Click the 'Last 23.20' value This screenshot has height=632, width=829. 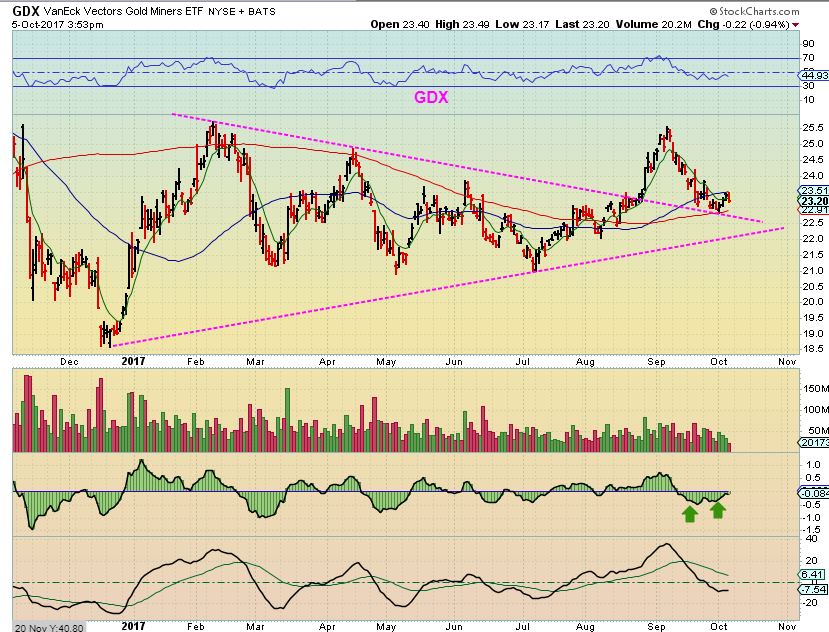pyautogui.click(x=583, y=24)
